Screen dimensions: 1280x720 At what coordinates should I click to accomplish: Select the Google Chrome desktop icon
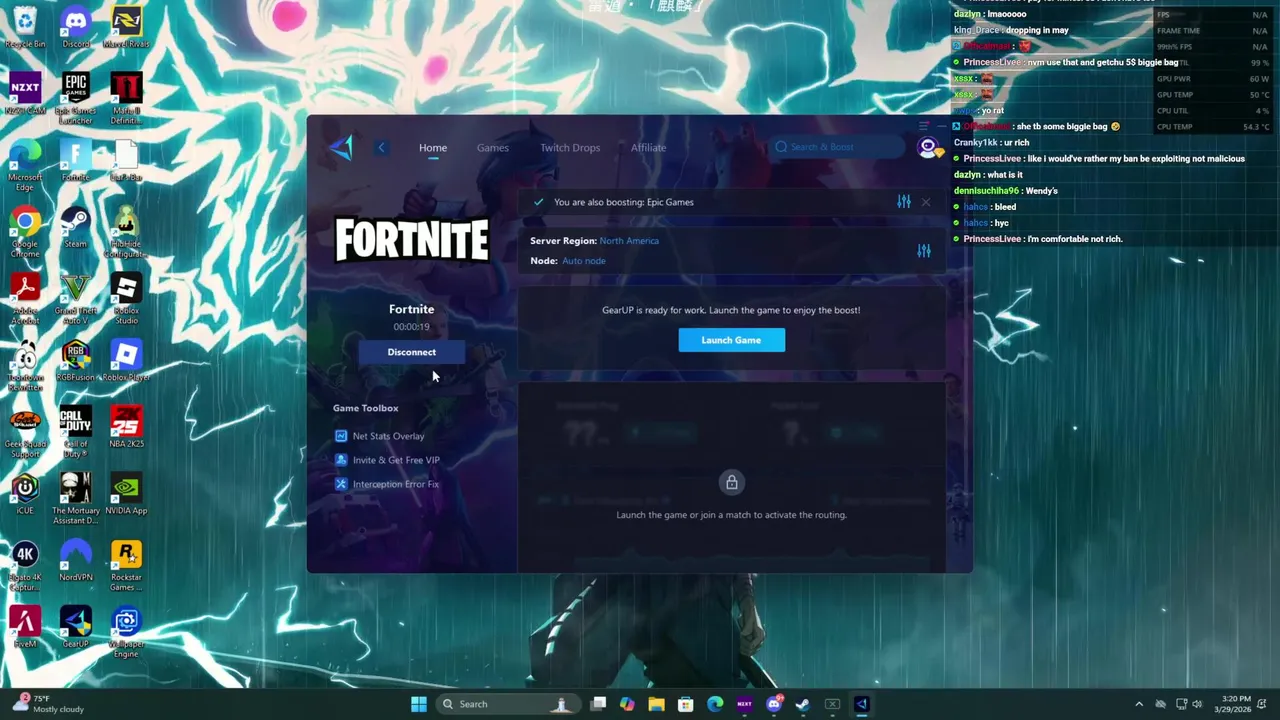25,233
